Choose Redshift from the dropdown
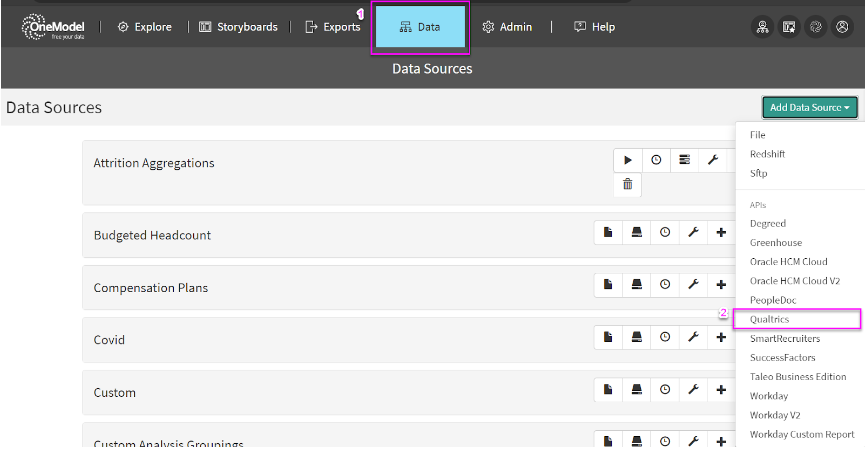 [767, 154]
